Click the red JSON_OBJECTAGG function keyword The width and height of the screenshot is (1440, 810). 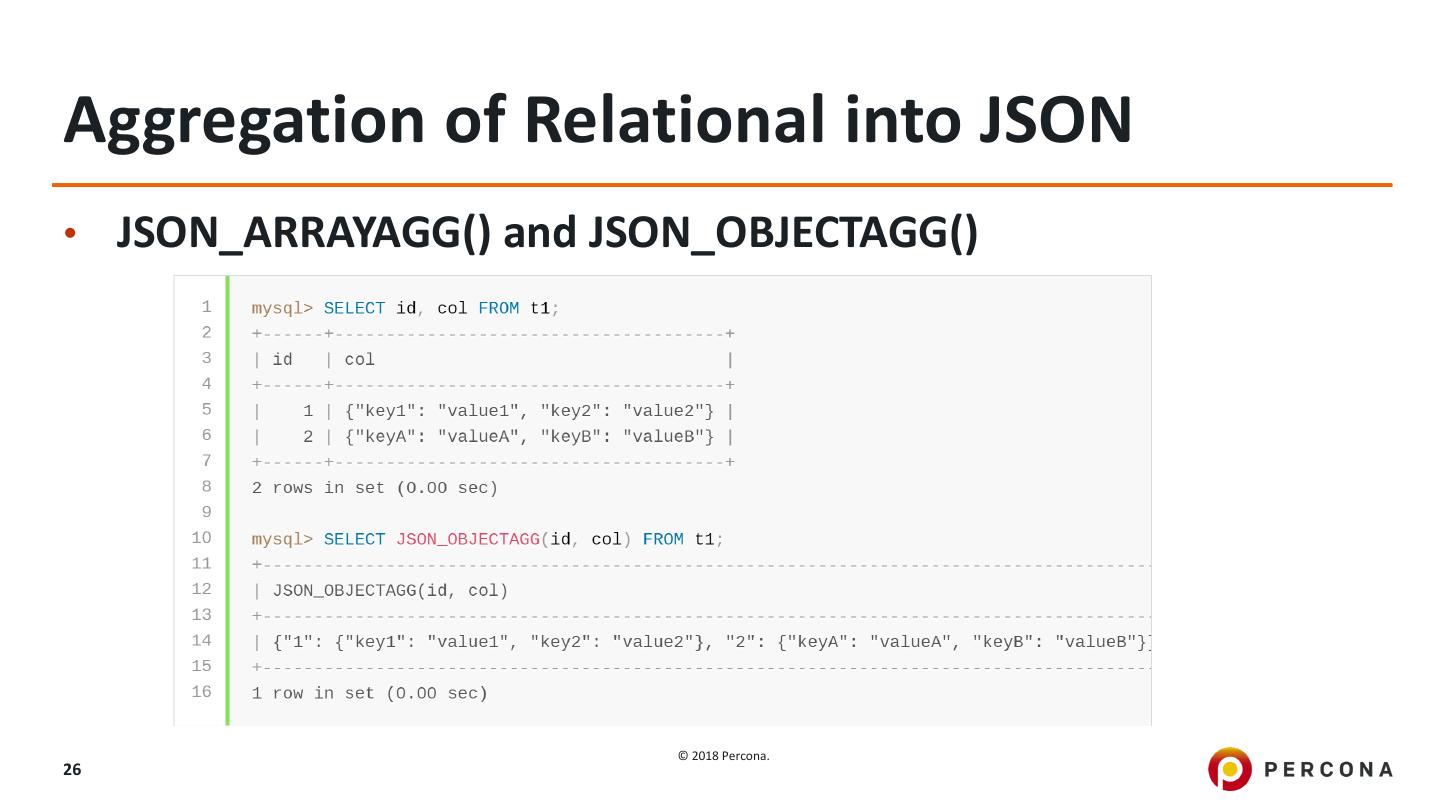[x=467, y=540]
